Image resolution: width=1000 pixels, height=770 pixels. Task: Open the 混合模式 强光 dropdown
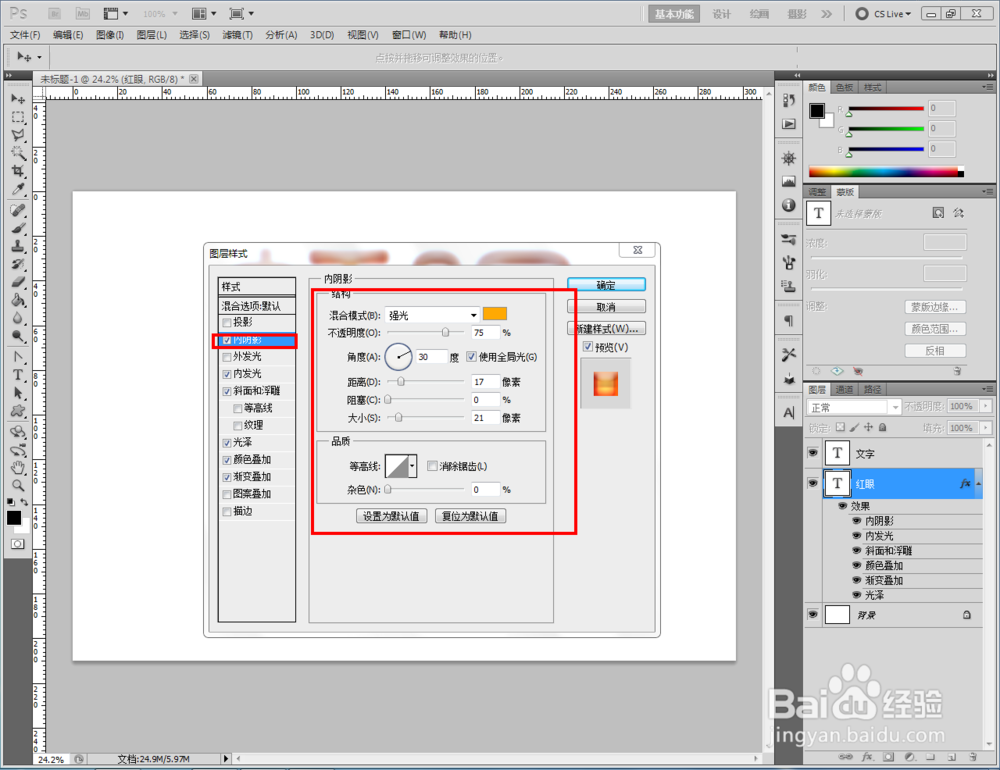click(432, 315)
